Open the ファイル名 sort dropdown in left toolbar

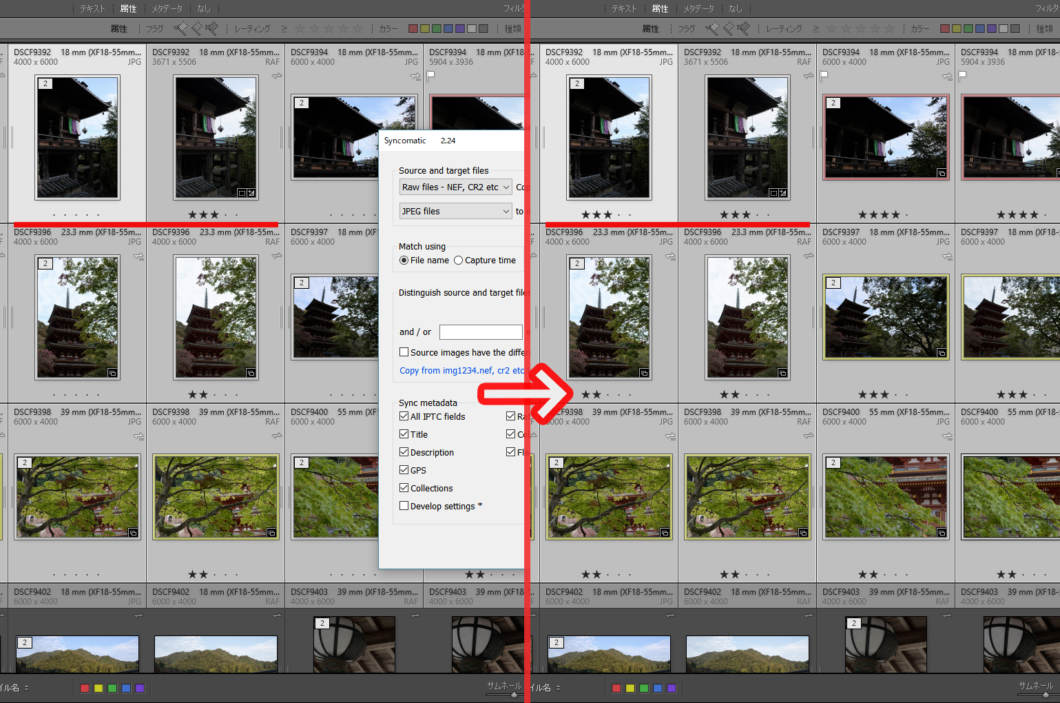point(14,687)
